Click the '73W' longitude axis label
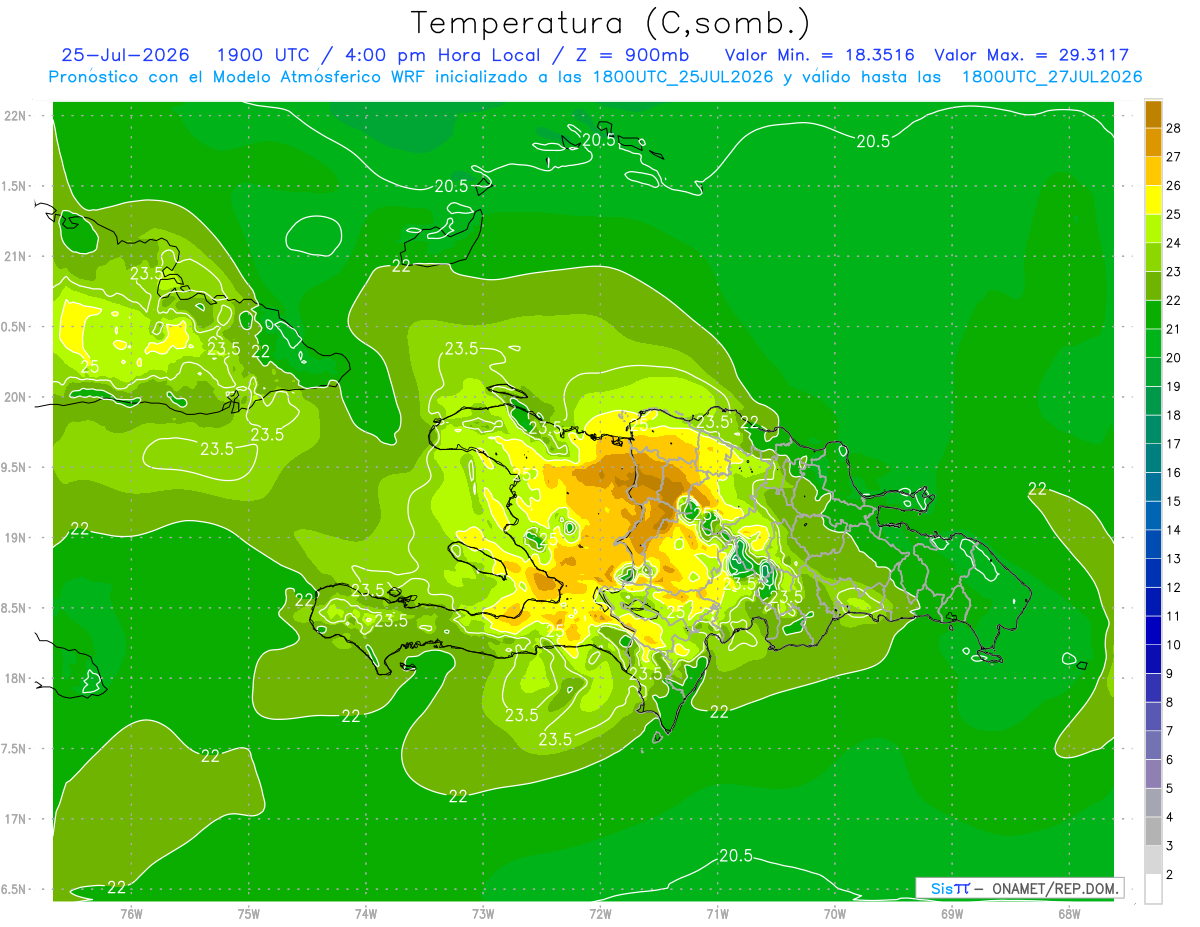The width and height of the screenshot is (1200, 927). coord(483,912)
